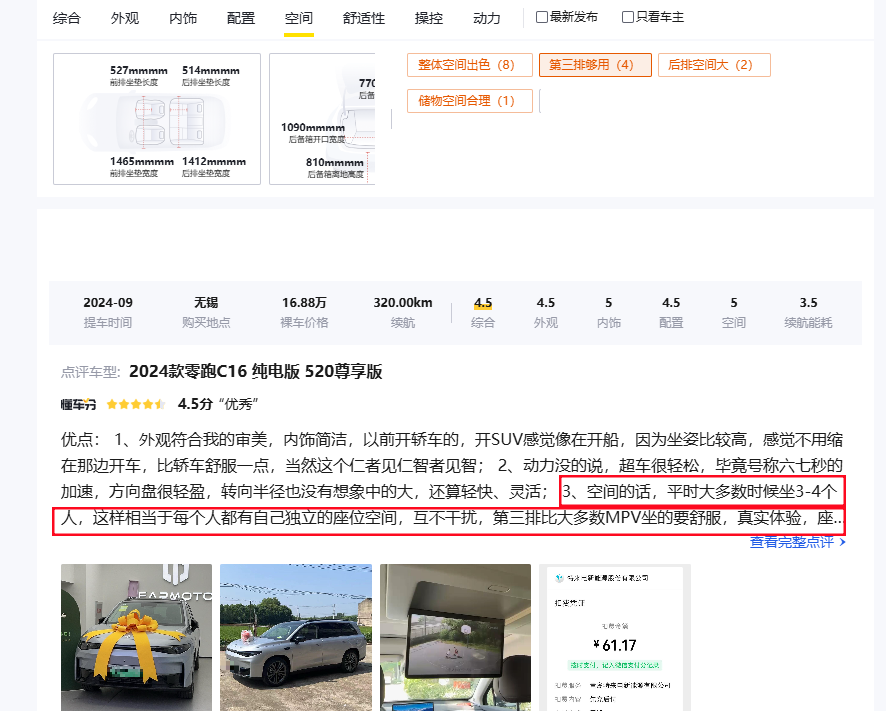Open the ¥61.17 payment receipt image
The image size is (890, 711).
615,637
